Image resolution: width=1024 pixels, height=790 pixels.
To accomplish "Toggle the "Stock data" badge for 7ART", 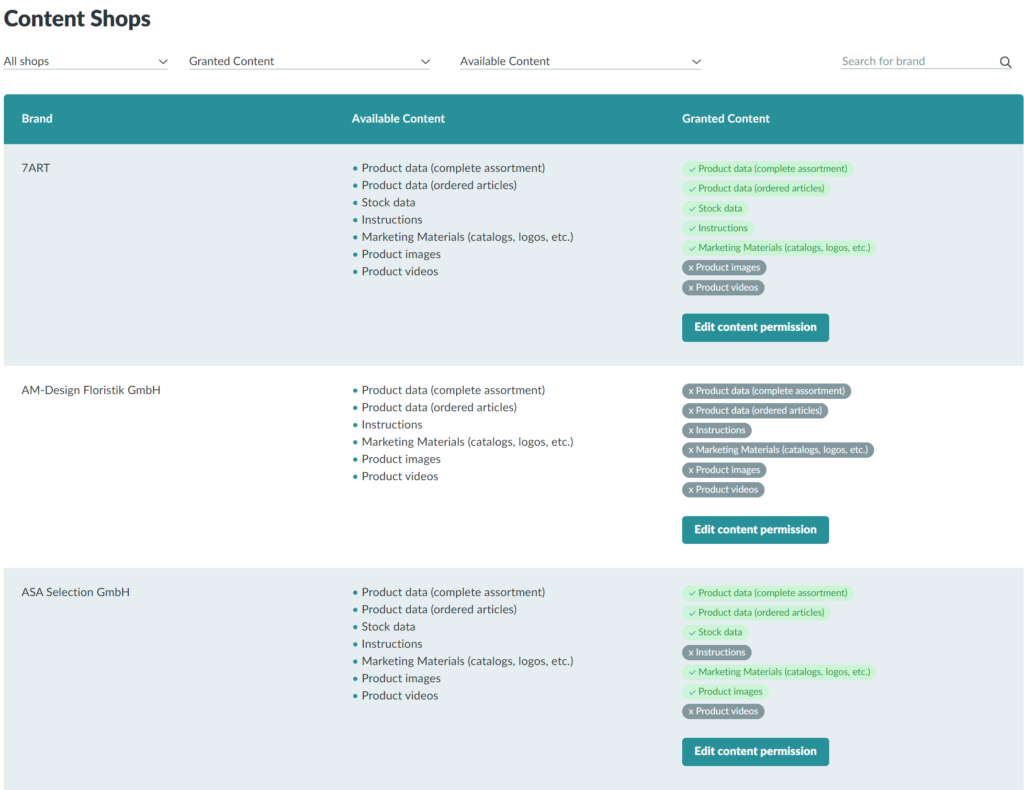I will click(x=715, y=208).
